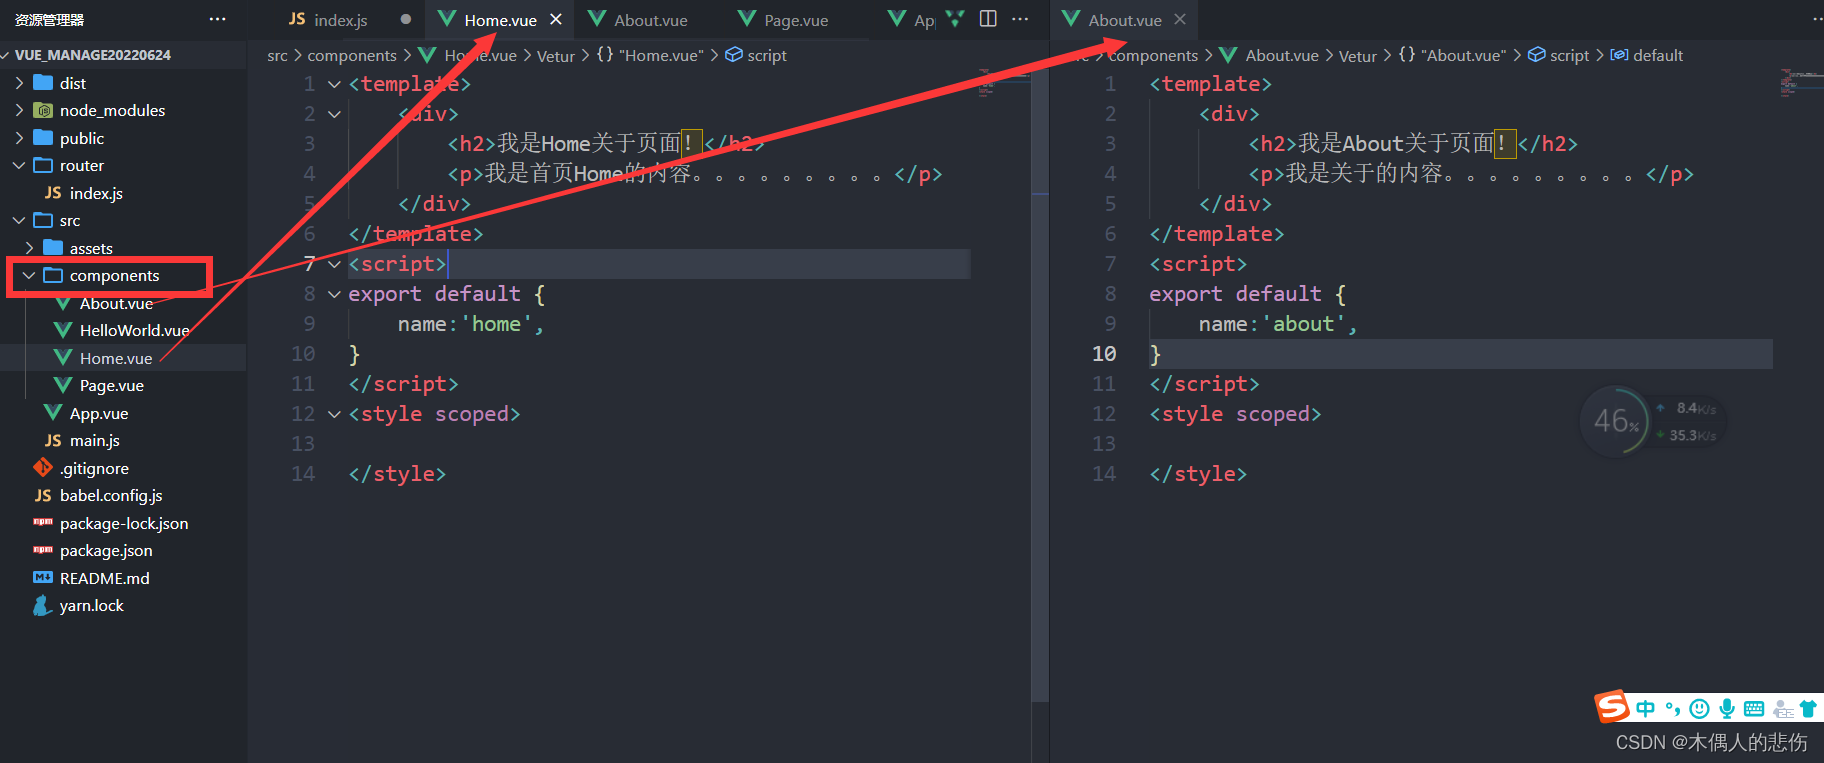Fold the template block at line 1
The image size is (1824, 763).
(334, 84)
